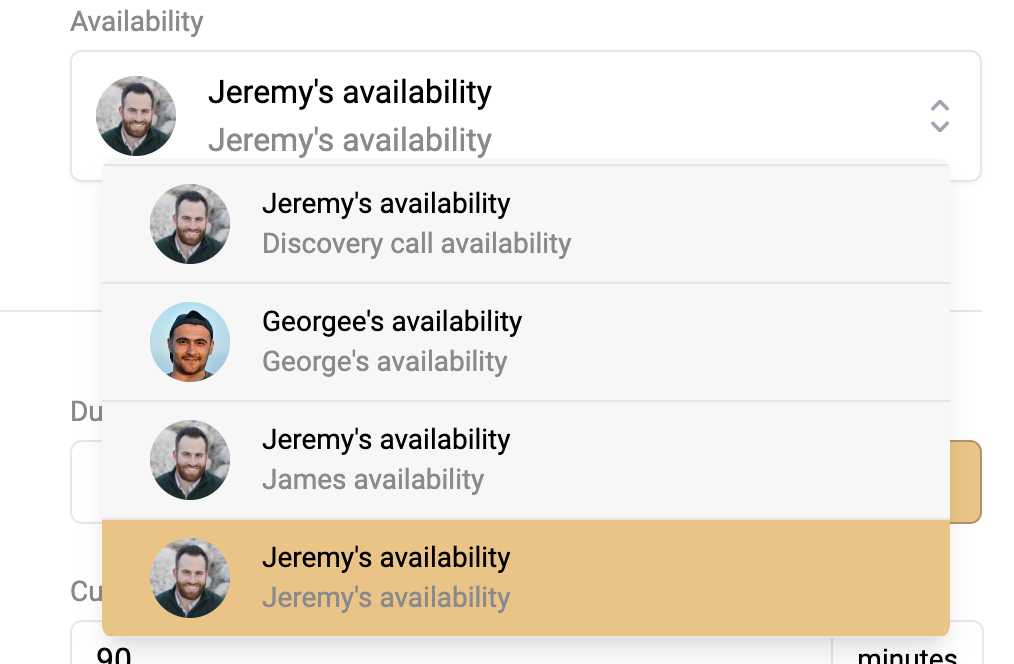Click the gray Jeremy's availability subtitle in the combo box

(350, 140)
